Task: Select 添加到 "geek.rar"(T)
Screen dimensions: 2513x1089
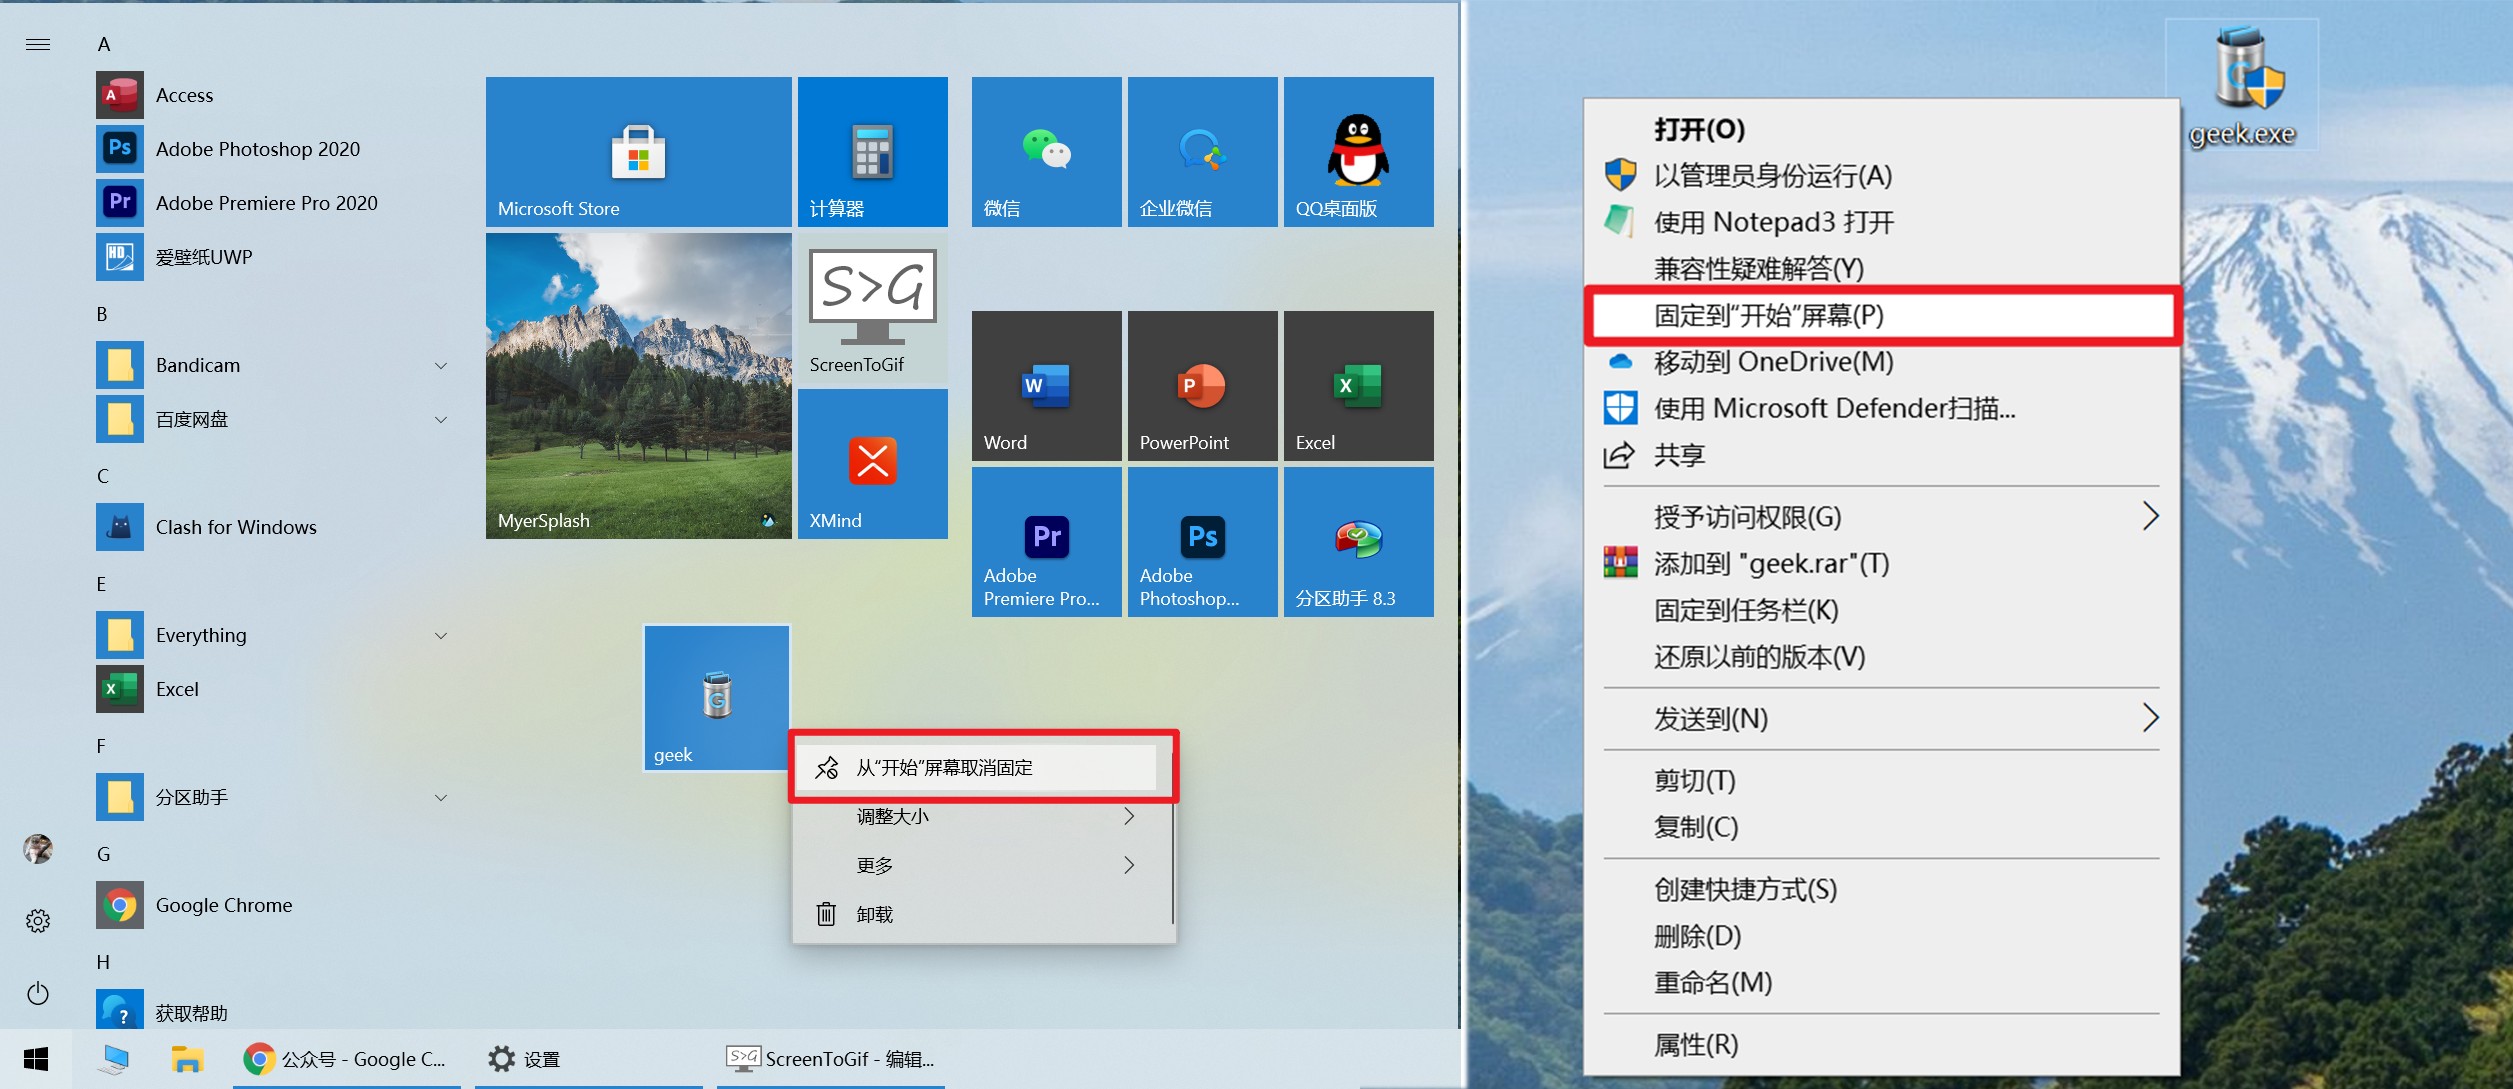Action: pyautogui.click(x=1881, y=563)
